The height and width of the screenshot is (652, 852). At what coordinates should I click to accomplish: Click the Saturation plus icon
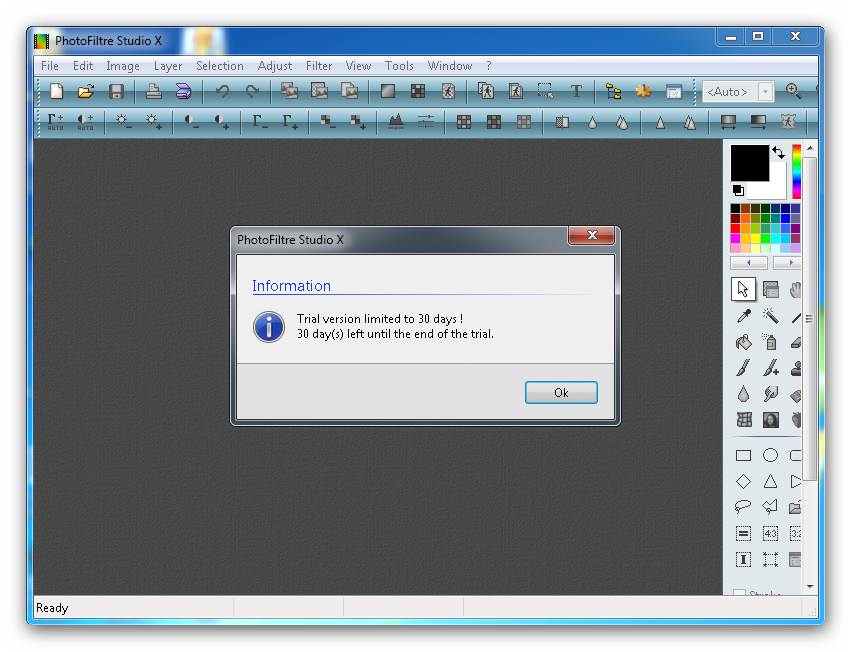tap(358, 122)
